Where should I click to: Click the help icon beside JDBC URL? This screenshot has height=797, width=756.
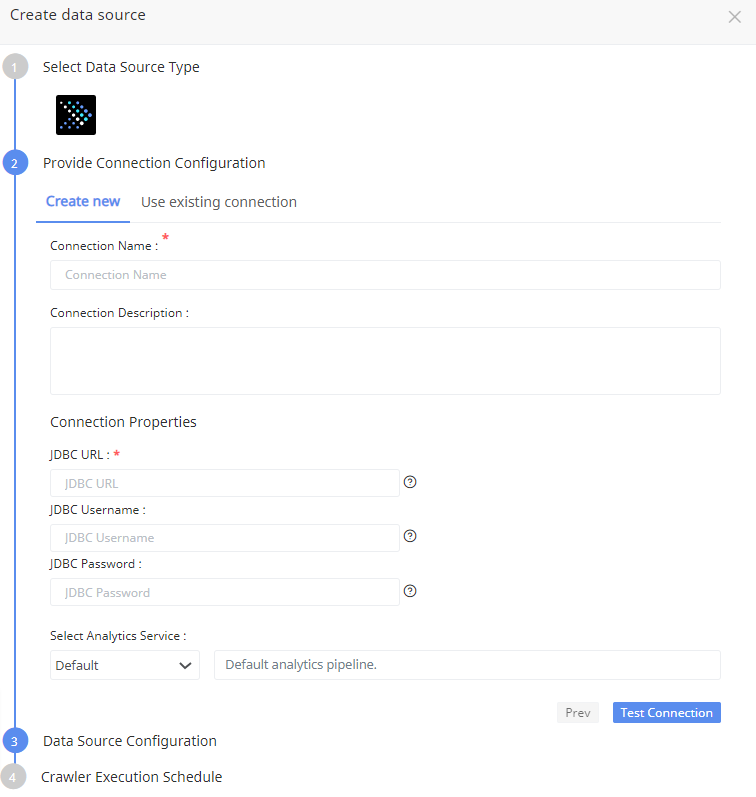[410, 482]
